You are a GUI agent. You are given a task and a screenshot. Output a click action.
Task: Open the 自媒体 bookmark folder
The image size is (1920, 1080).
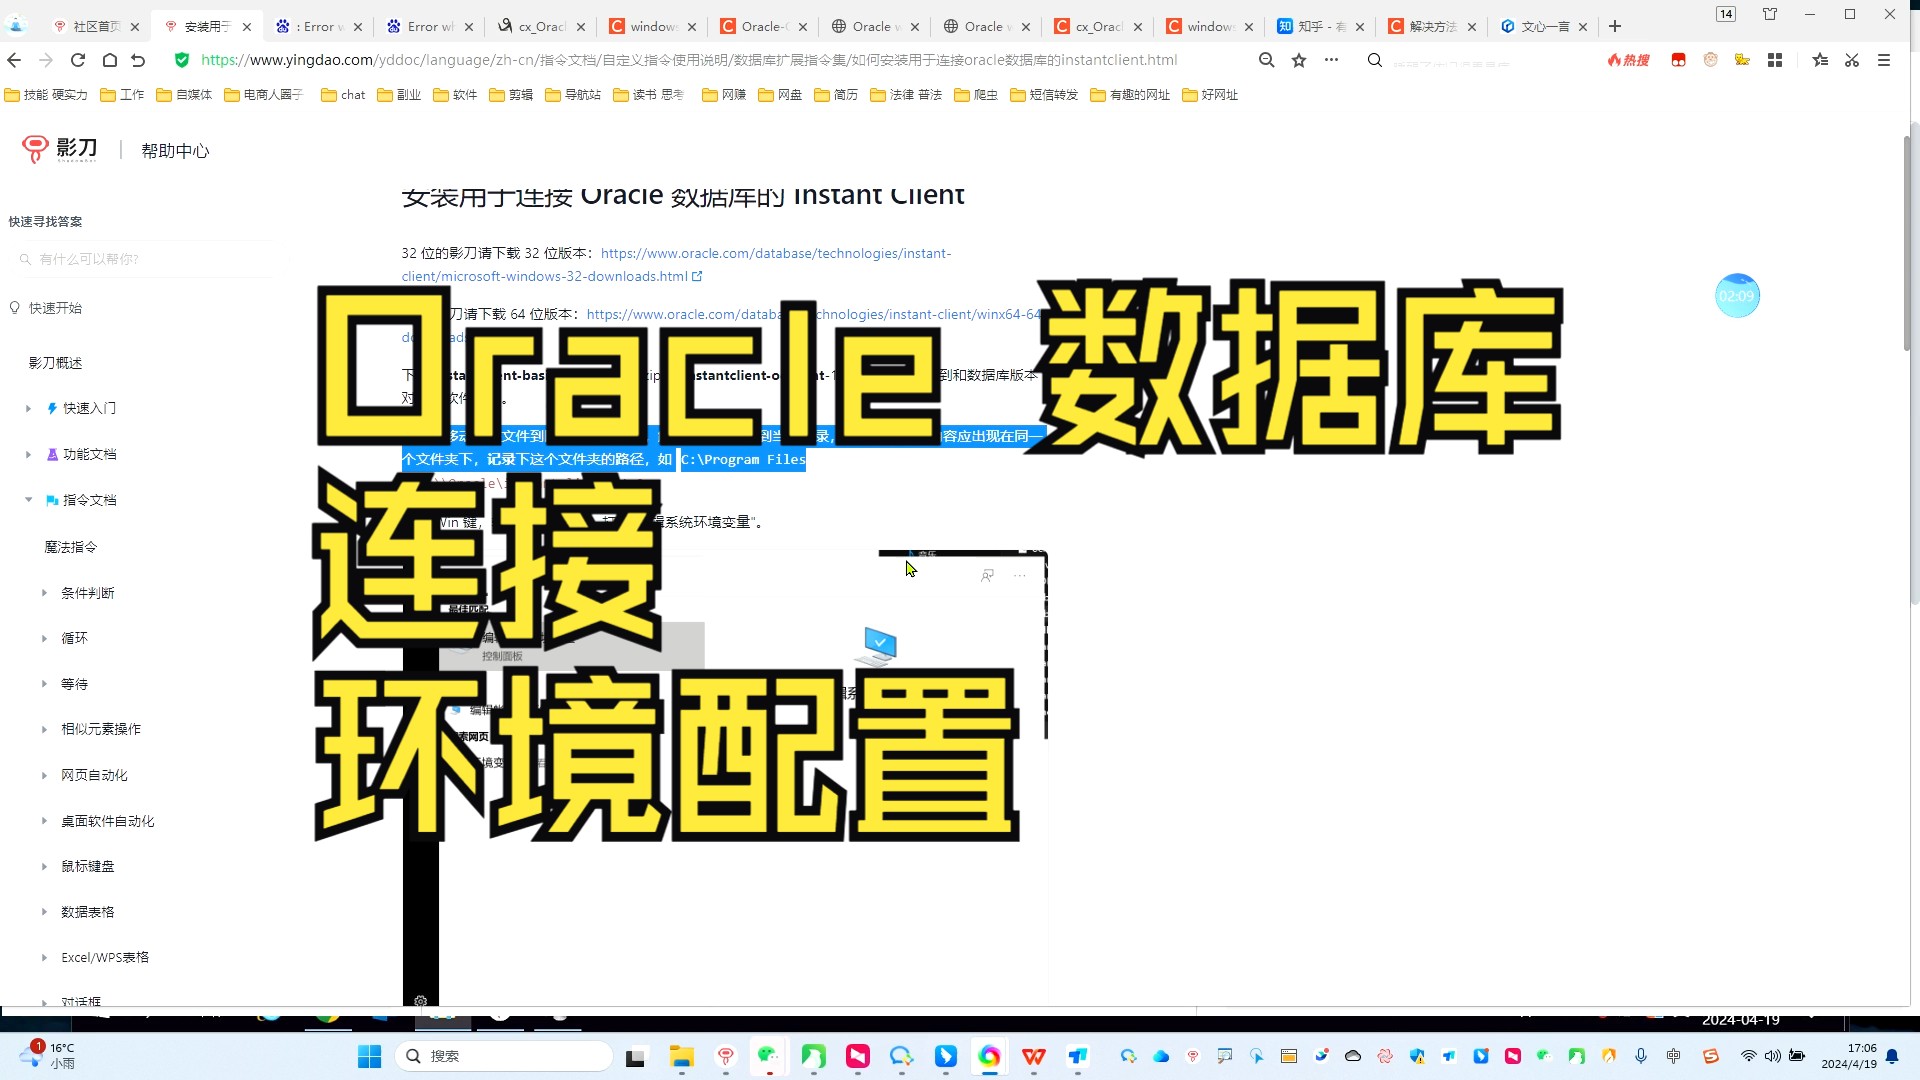(184, 95)
